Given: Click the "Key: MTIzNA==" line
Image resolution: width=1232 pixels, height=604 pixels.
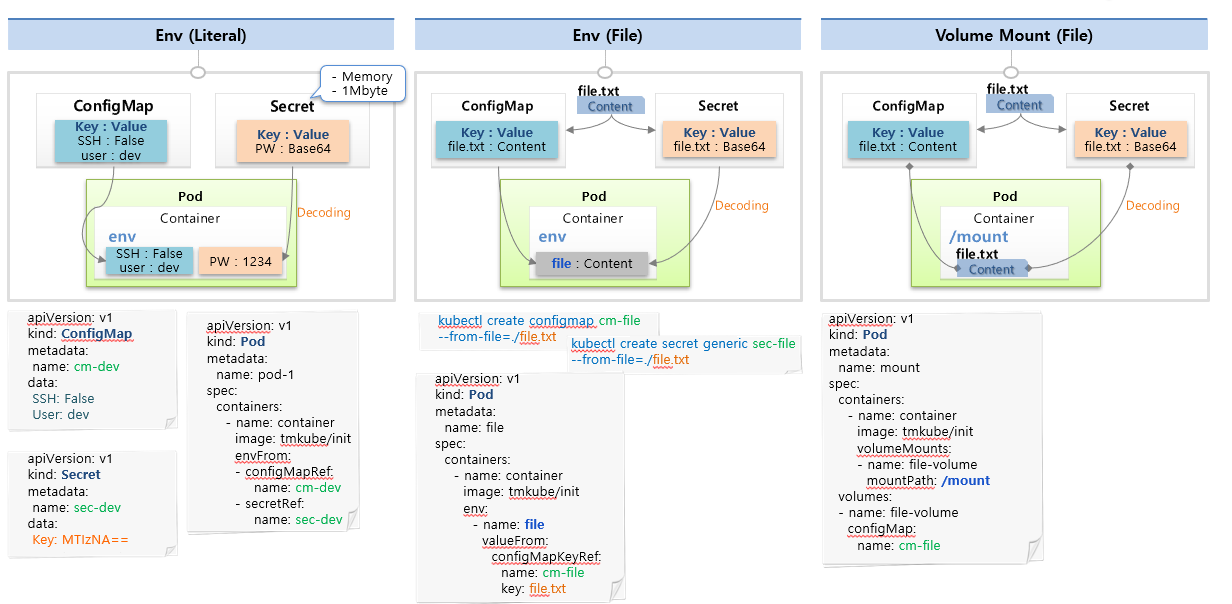Looking at the screenshot, I should (80, 540).
